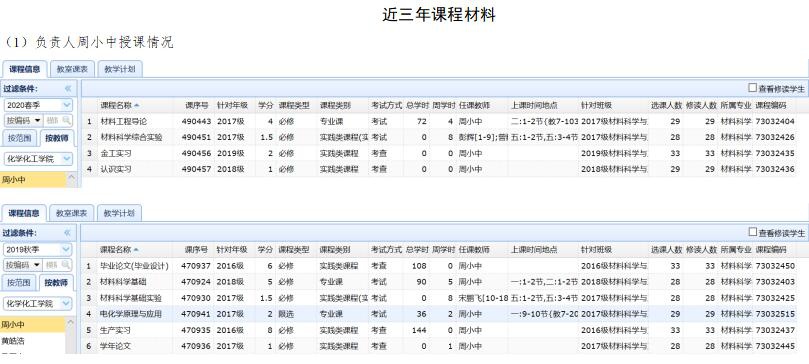Select the 材料工程导论 course row

coord(440,122)
